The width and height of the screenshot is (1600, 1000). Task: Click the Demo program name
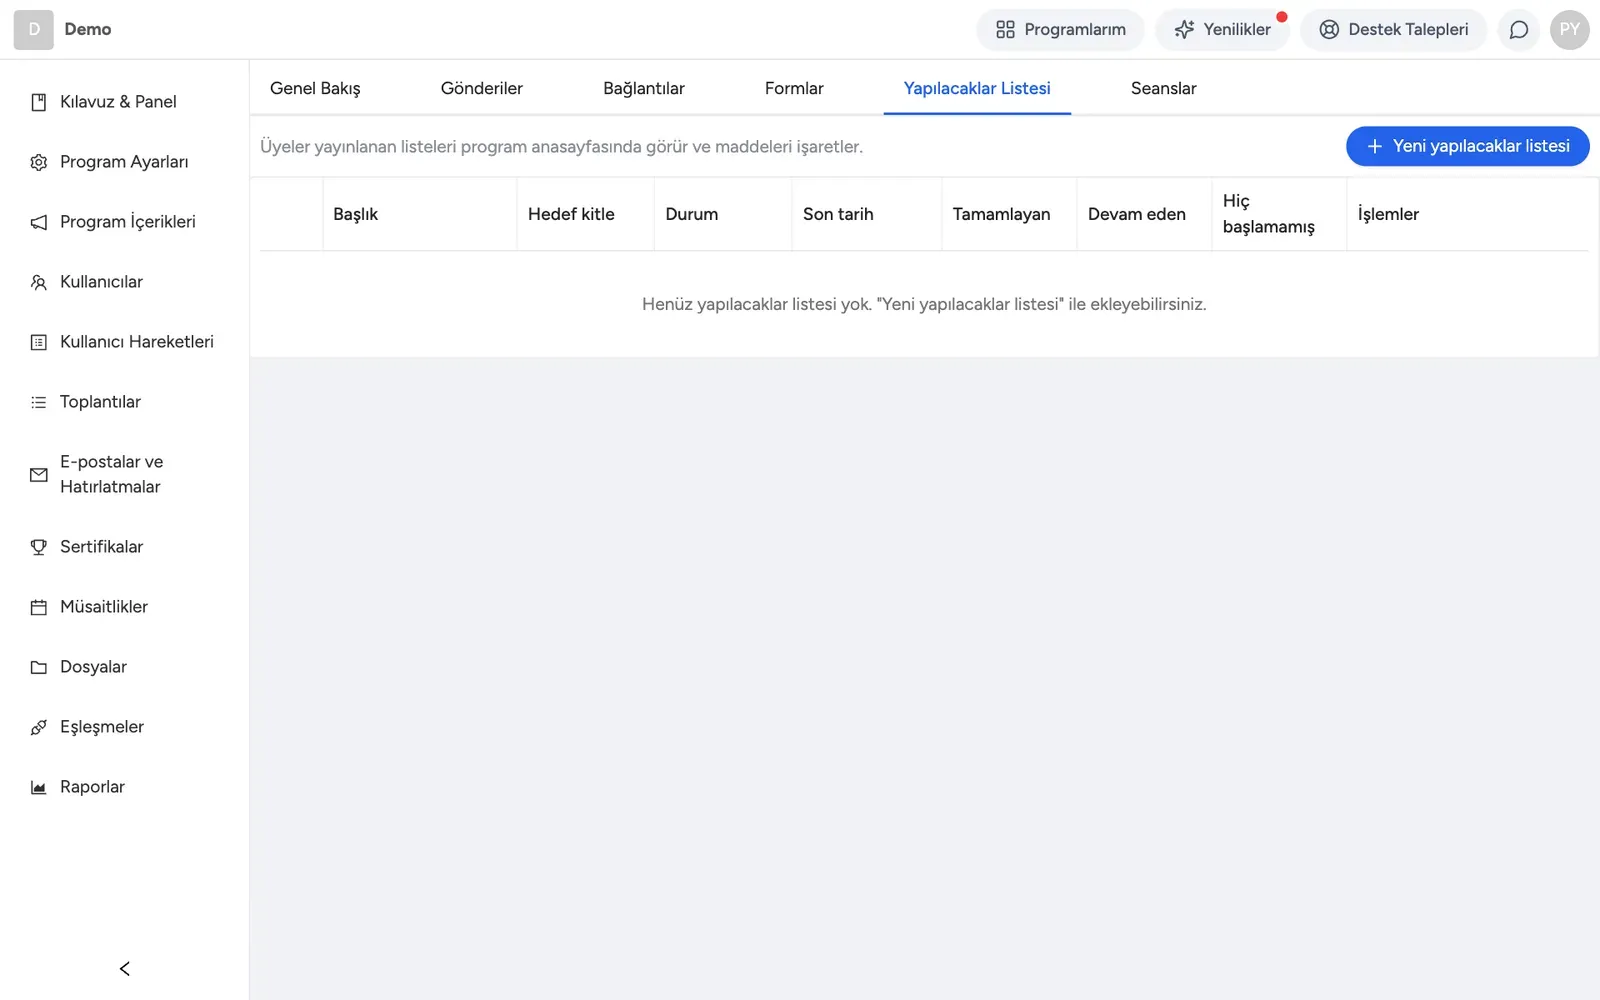click(88, 30)
